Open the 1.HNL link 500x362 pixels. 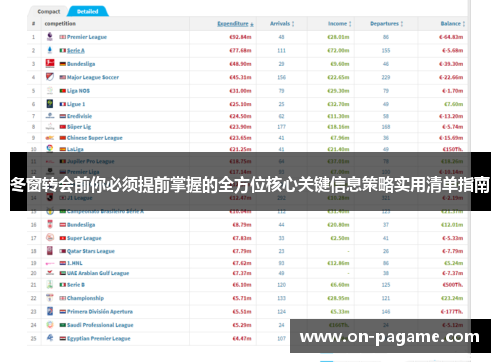coord(75,263)
